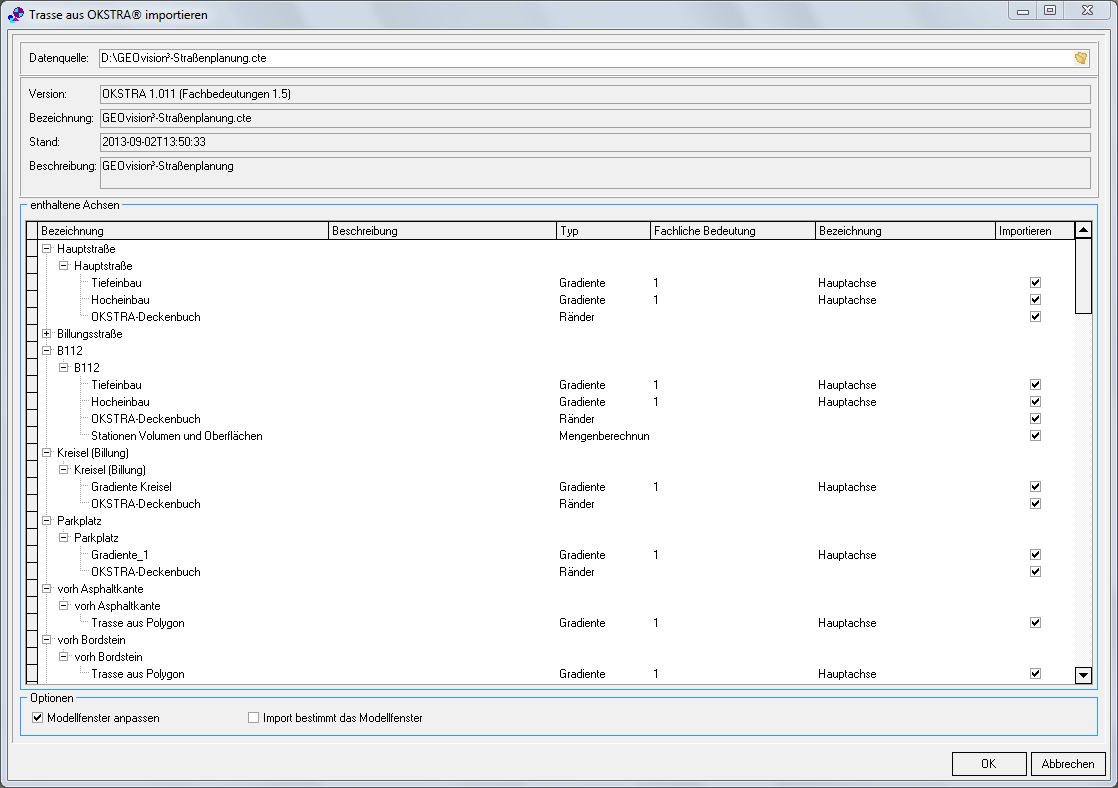This screenshot has height=788, width=1118.
Task: Uncheck import for Gradiente Kreisel
Action: pos(1035,487)
